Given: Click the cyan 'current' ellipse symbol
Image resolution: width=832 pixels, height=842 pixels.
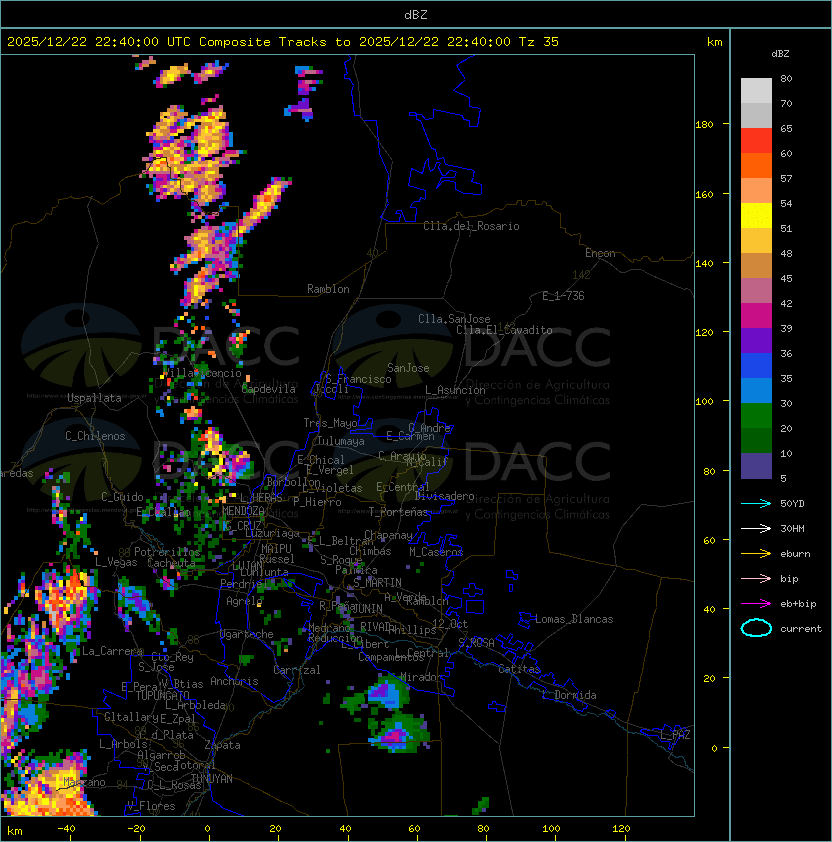Looking at the screenshot, I should (x=756, y=628).
